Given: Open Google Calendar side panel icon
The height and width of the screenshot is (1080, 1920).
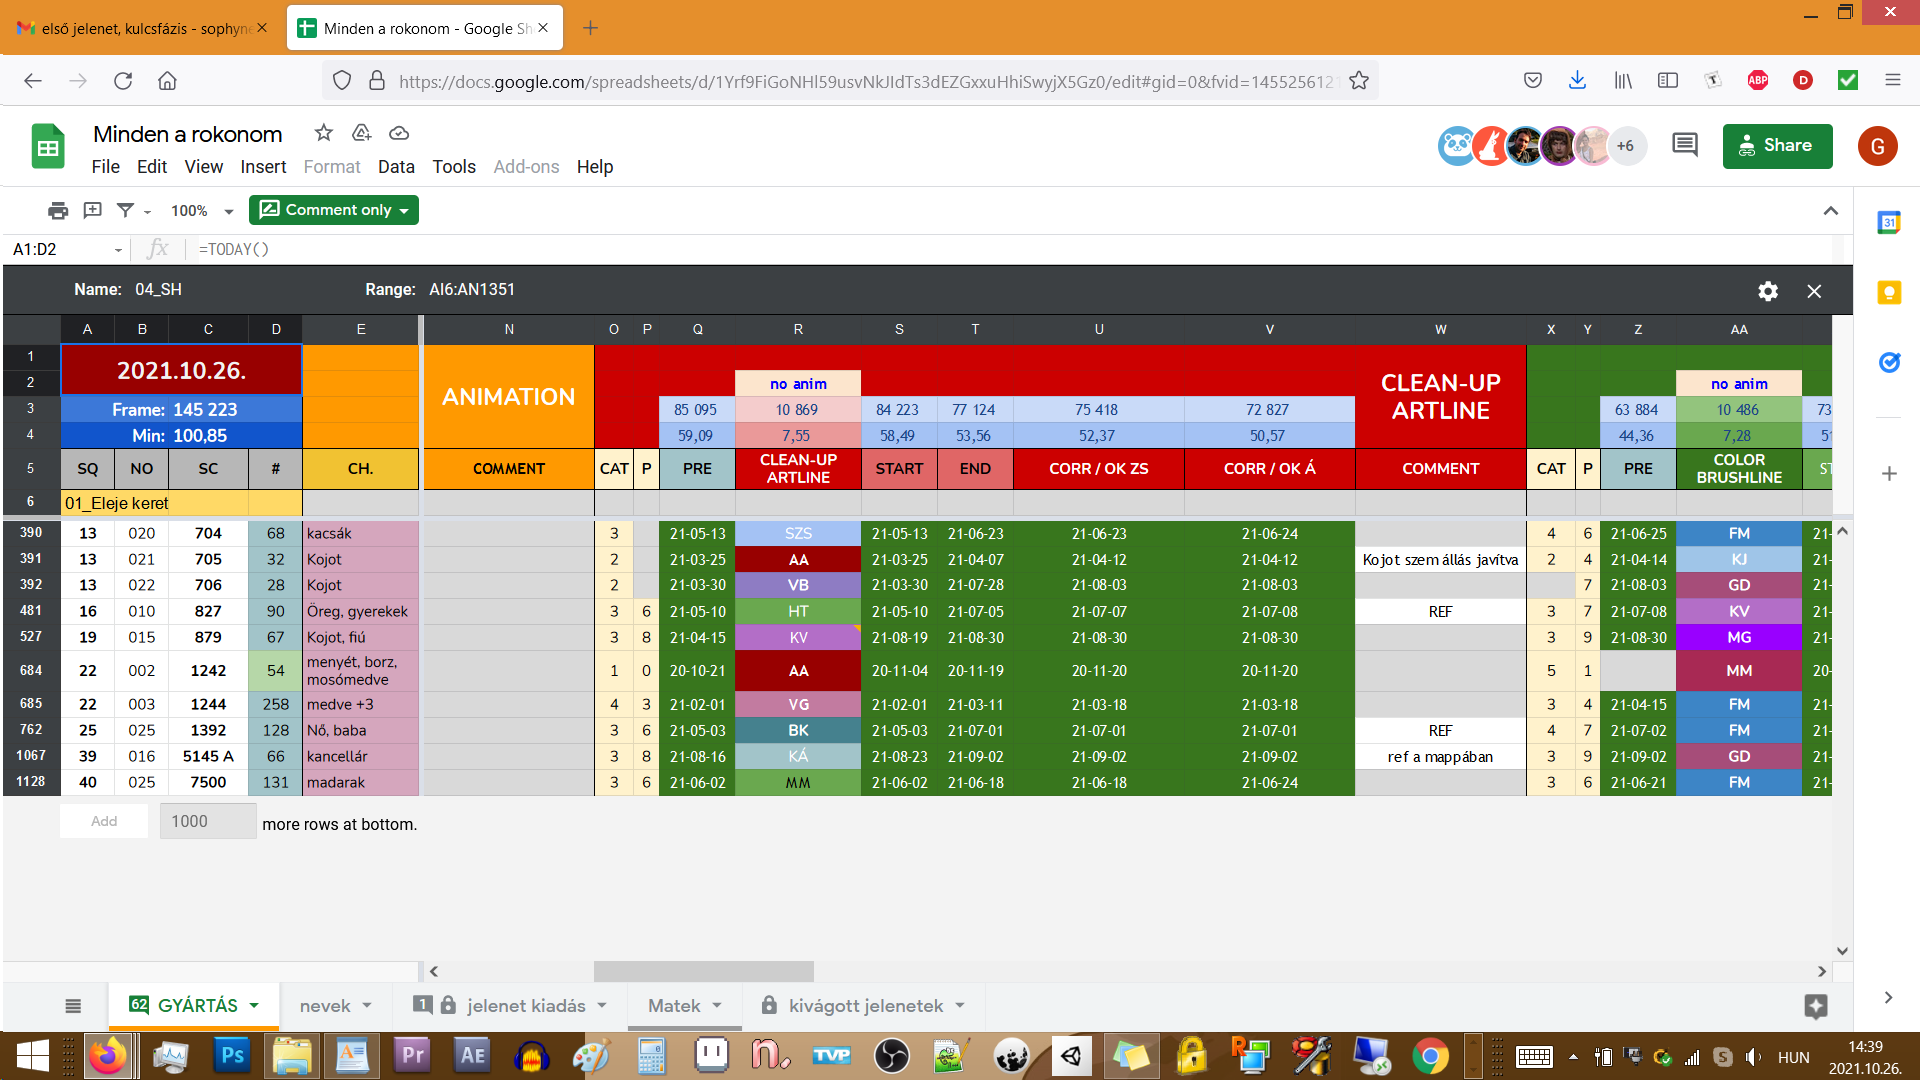Looking at the screenshot, I should [1889, 222].
